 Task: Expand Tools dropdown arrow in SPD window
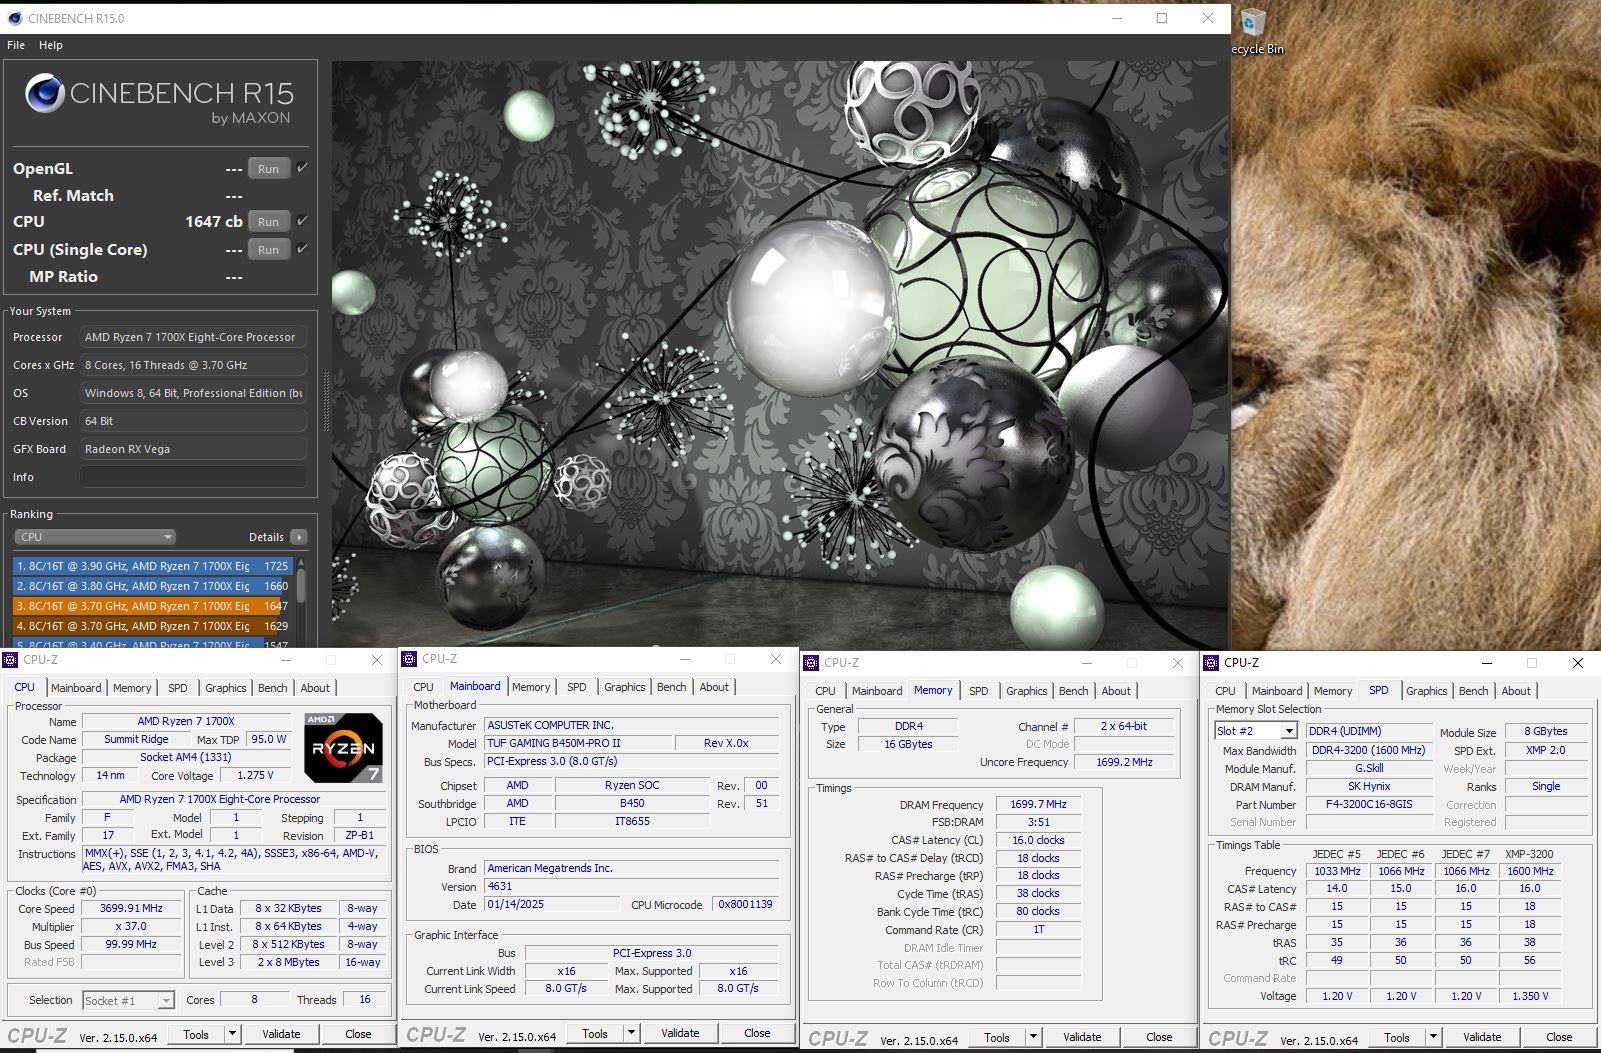1433,1037
